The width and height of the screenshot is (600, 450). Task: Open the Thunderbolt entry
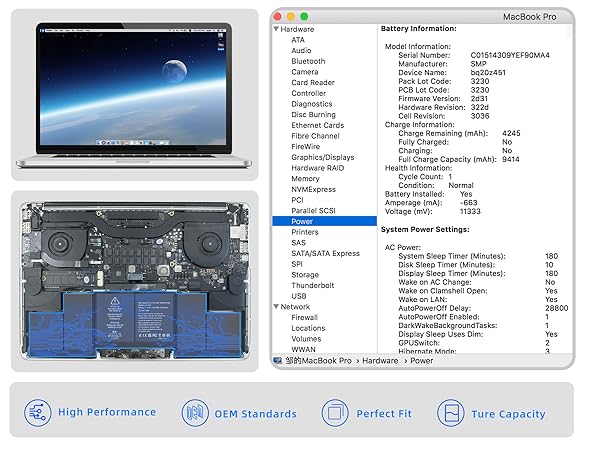pos(313,285)
